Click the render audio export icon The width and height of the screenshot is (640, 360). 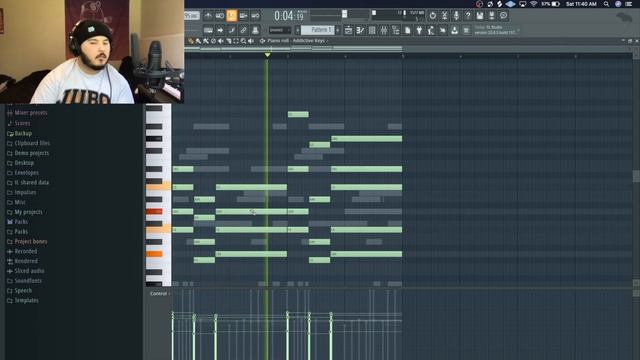click(x=492, y=16)
